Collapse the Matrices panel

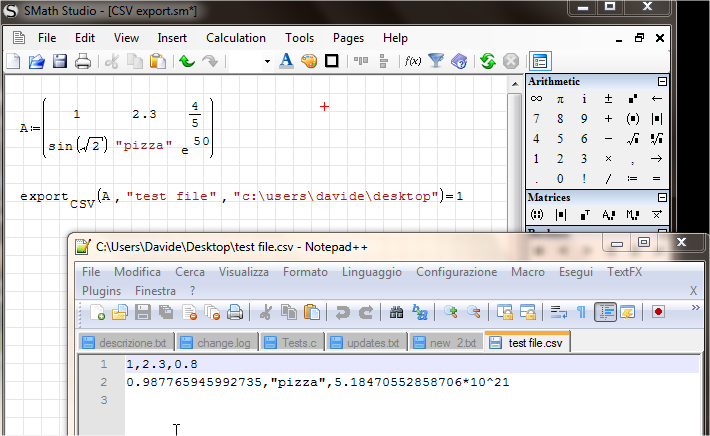pos(661,197)
